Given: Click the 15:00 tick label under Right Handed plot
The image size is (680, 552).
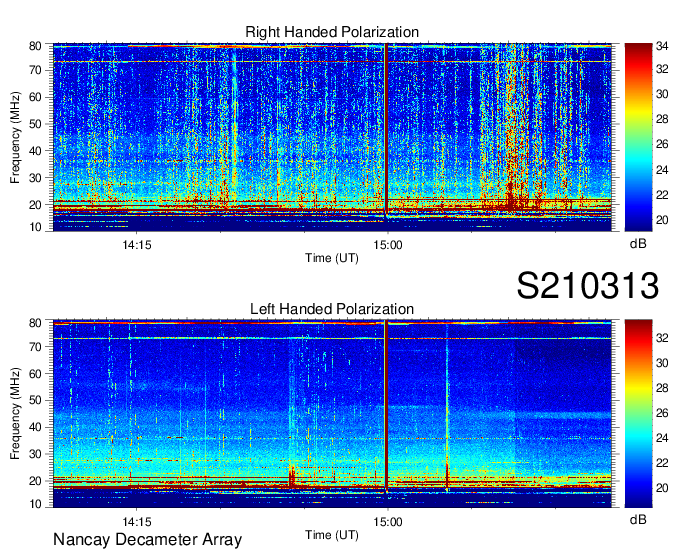Looking at the screenshot, I should point(388,245).
